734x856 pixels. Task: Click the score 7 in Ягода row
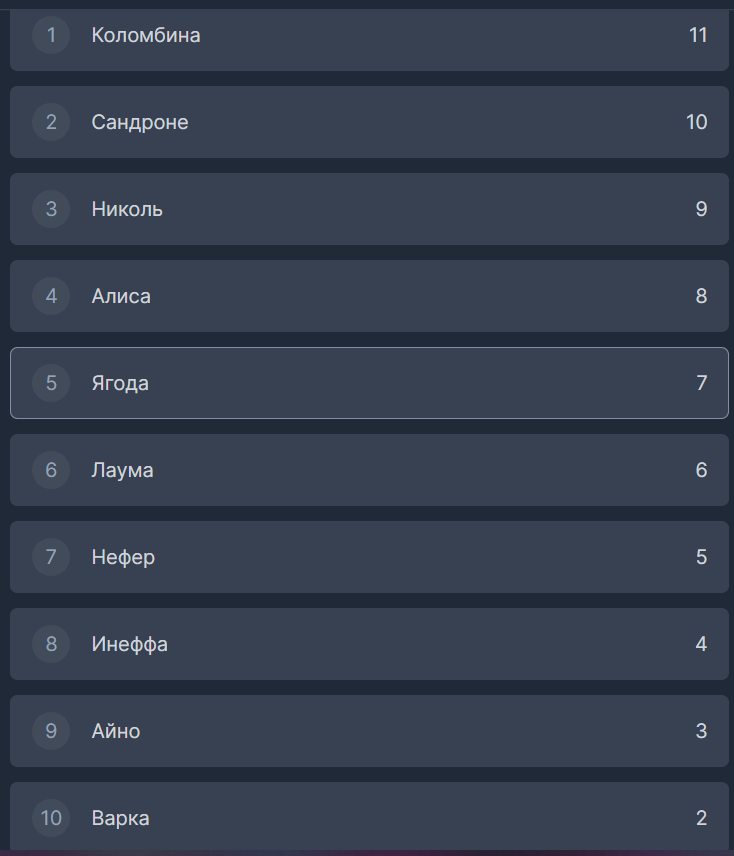point(702,383)
